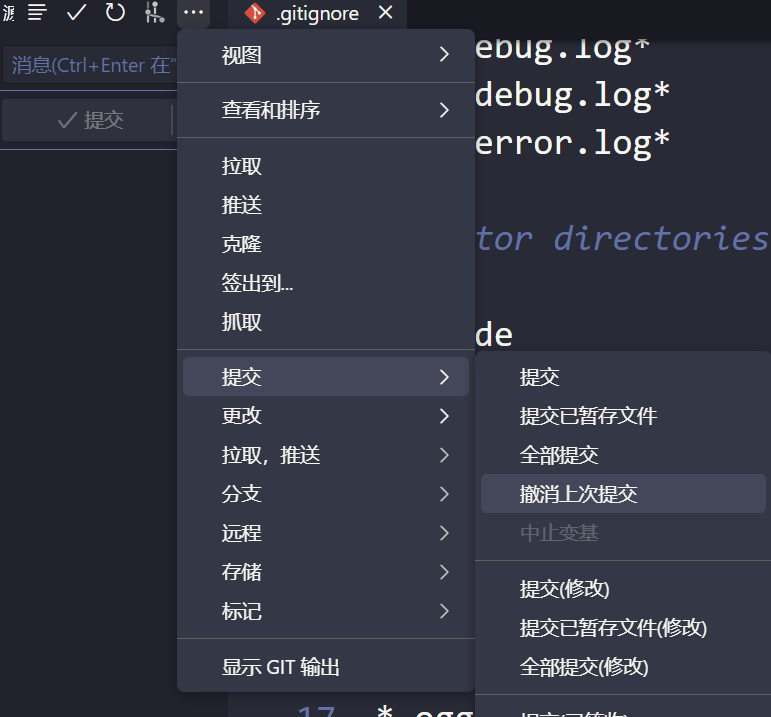This screenshot has height=717, width=771.
Task: Select the .gitignore tab
Action: [x=317, y=14]
